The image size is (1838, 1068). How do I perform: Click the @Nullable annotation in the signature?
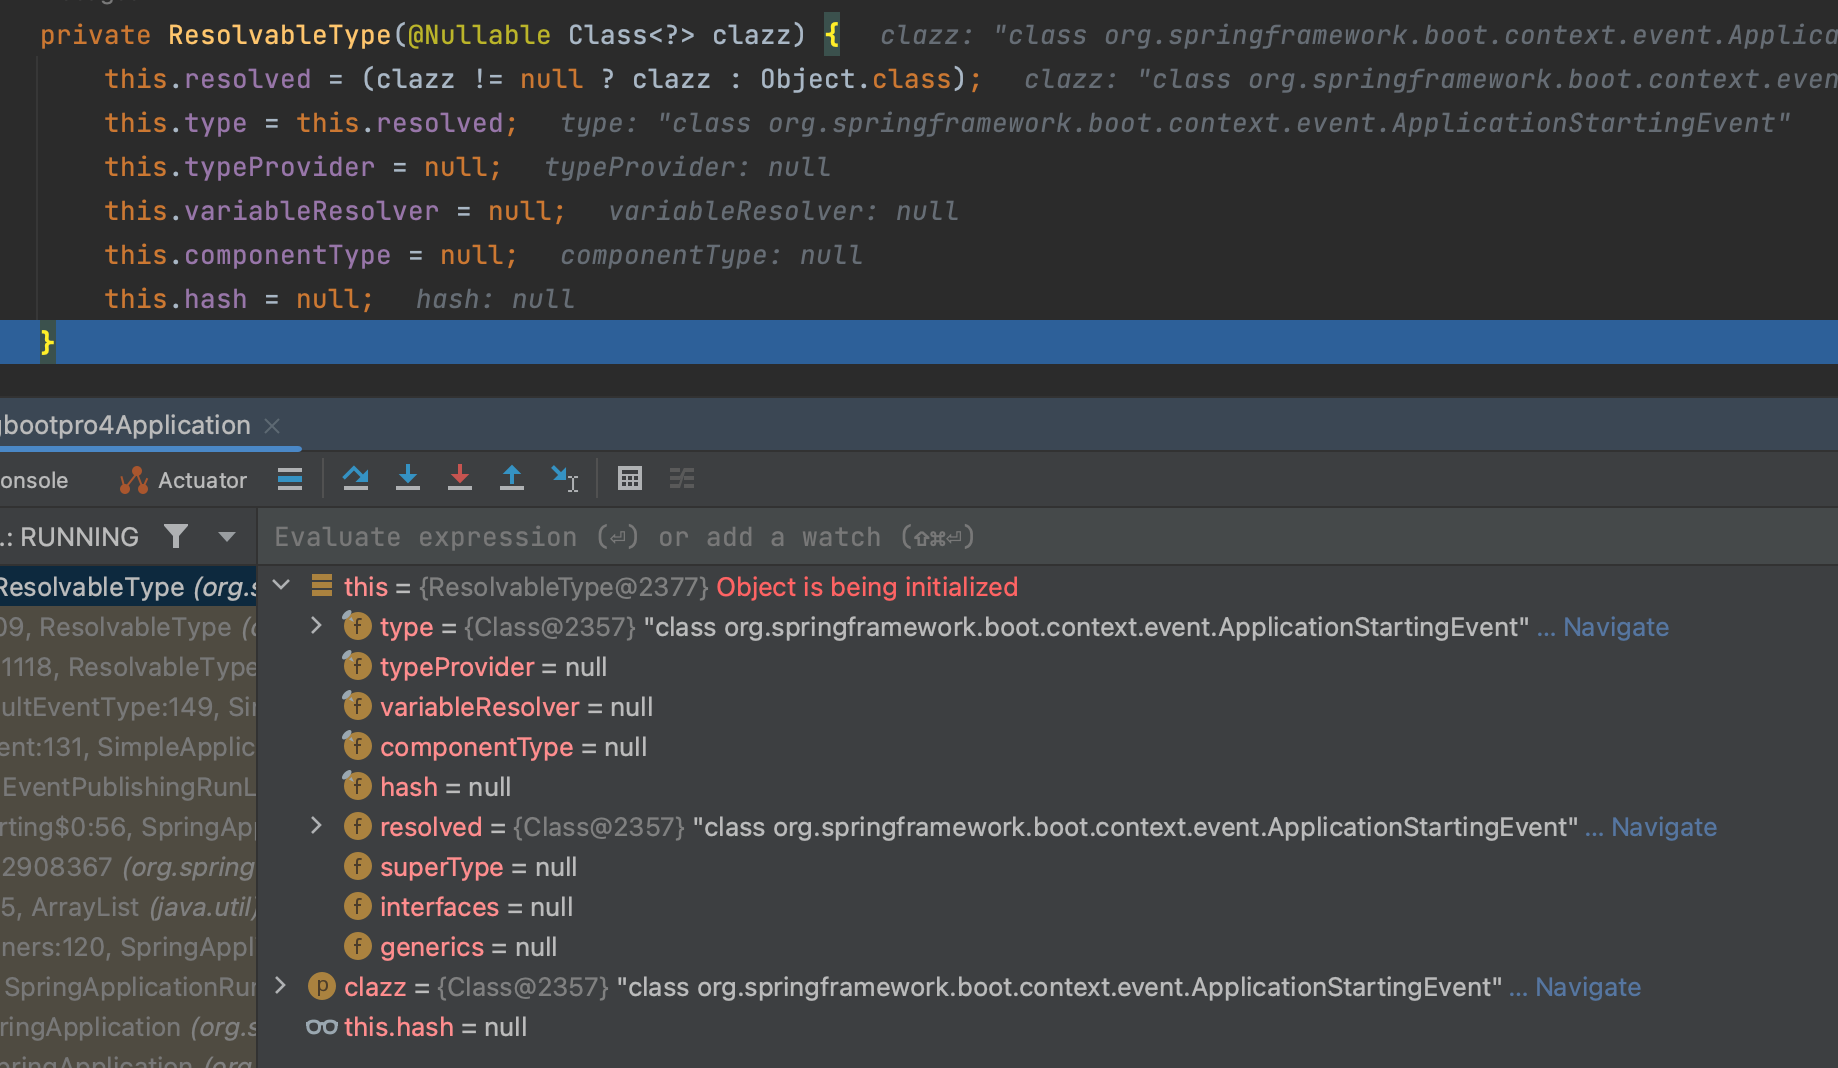[x=479, y=35]
